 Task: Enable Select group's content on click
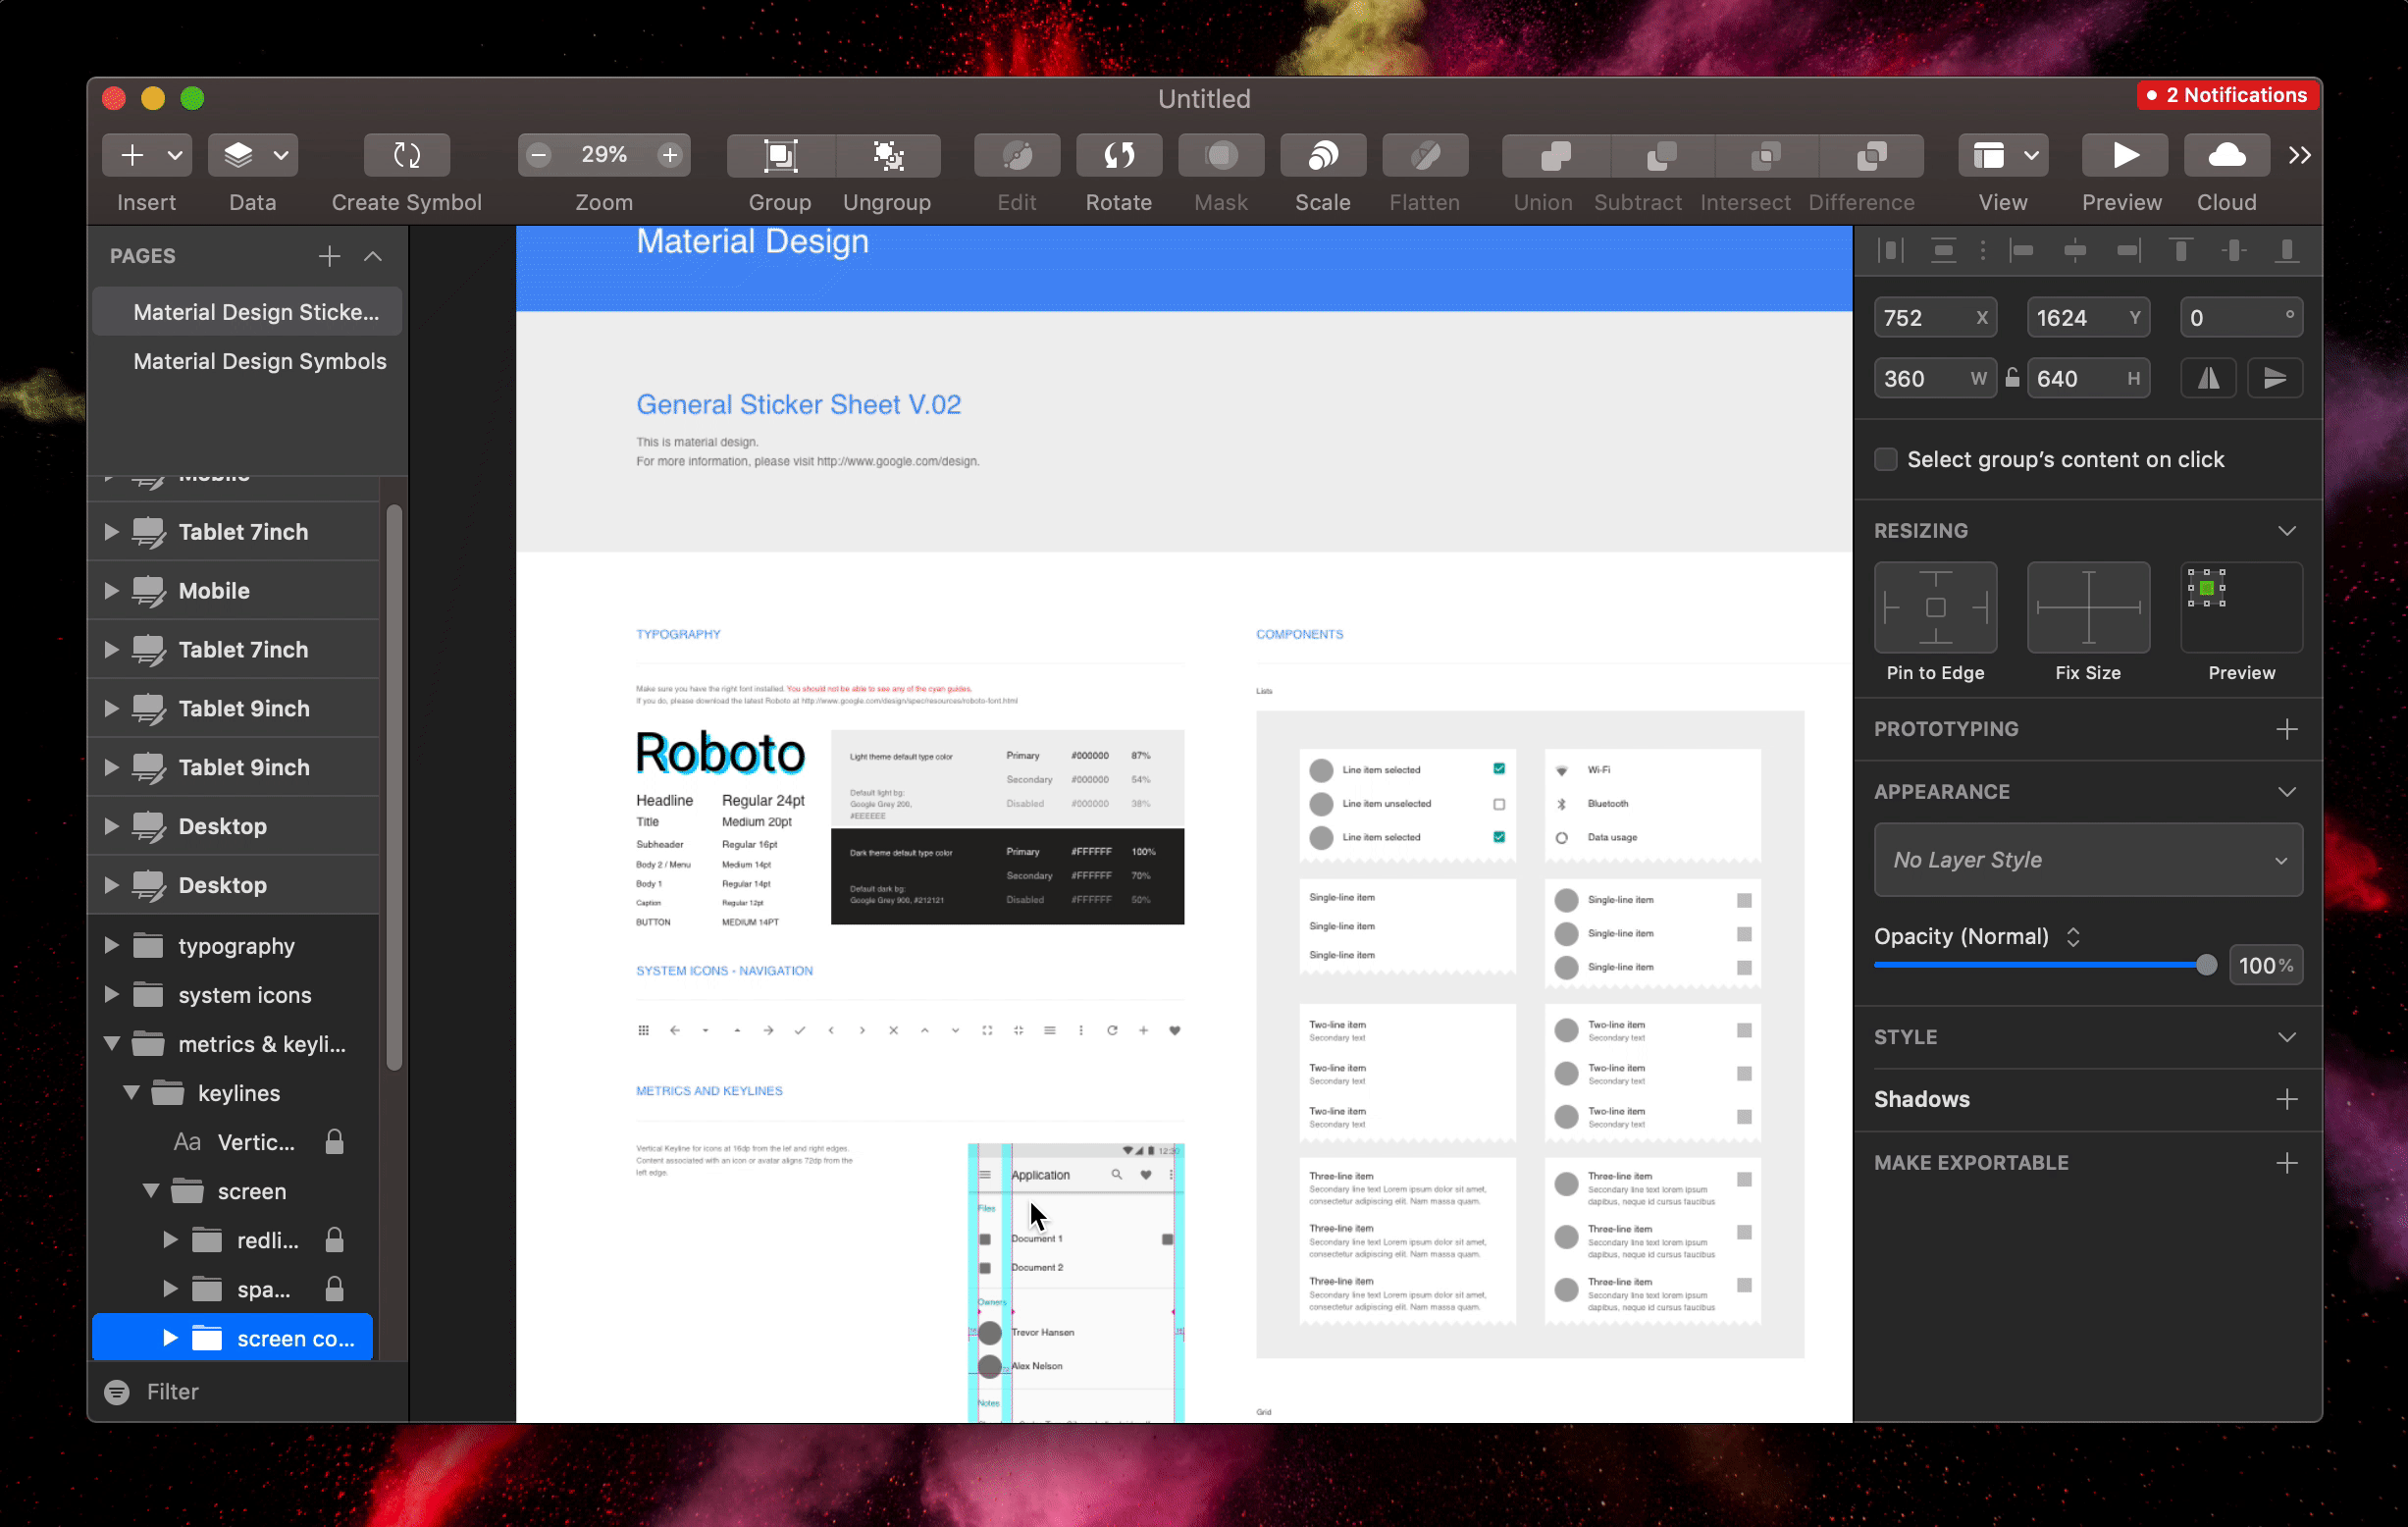click(1886, 459)
